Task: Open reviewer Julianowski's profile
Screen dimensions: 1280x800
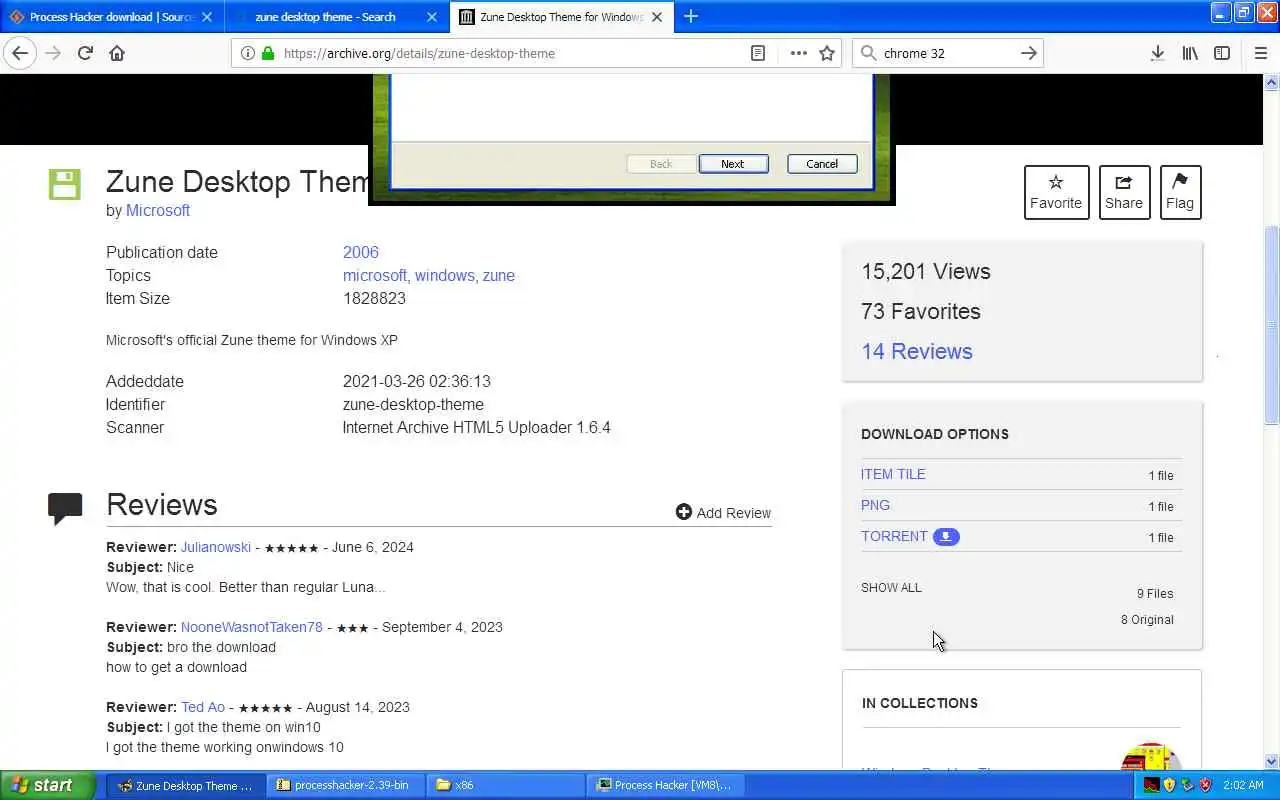Action: coord(216,547)
